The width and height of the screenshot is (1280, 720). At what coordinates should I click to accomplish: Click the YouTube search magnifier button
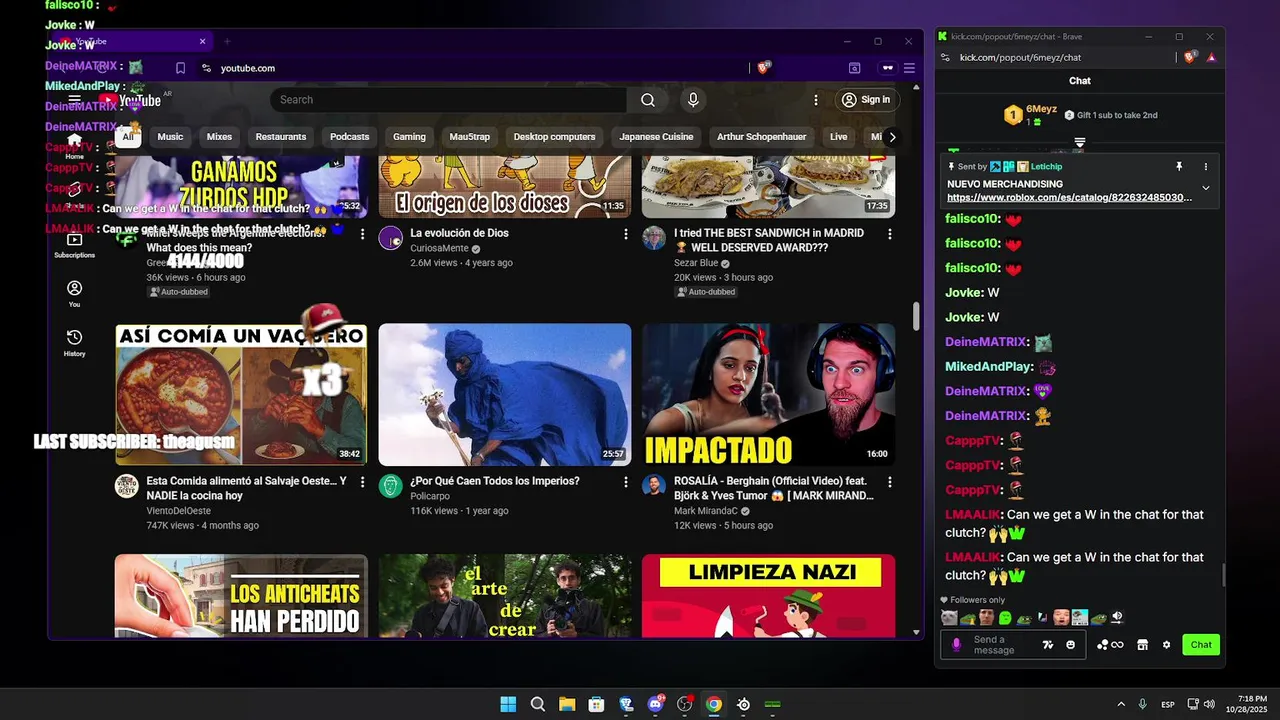tap(648, 100)
